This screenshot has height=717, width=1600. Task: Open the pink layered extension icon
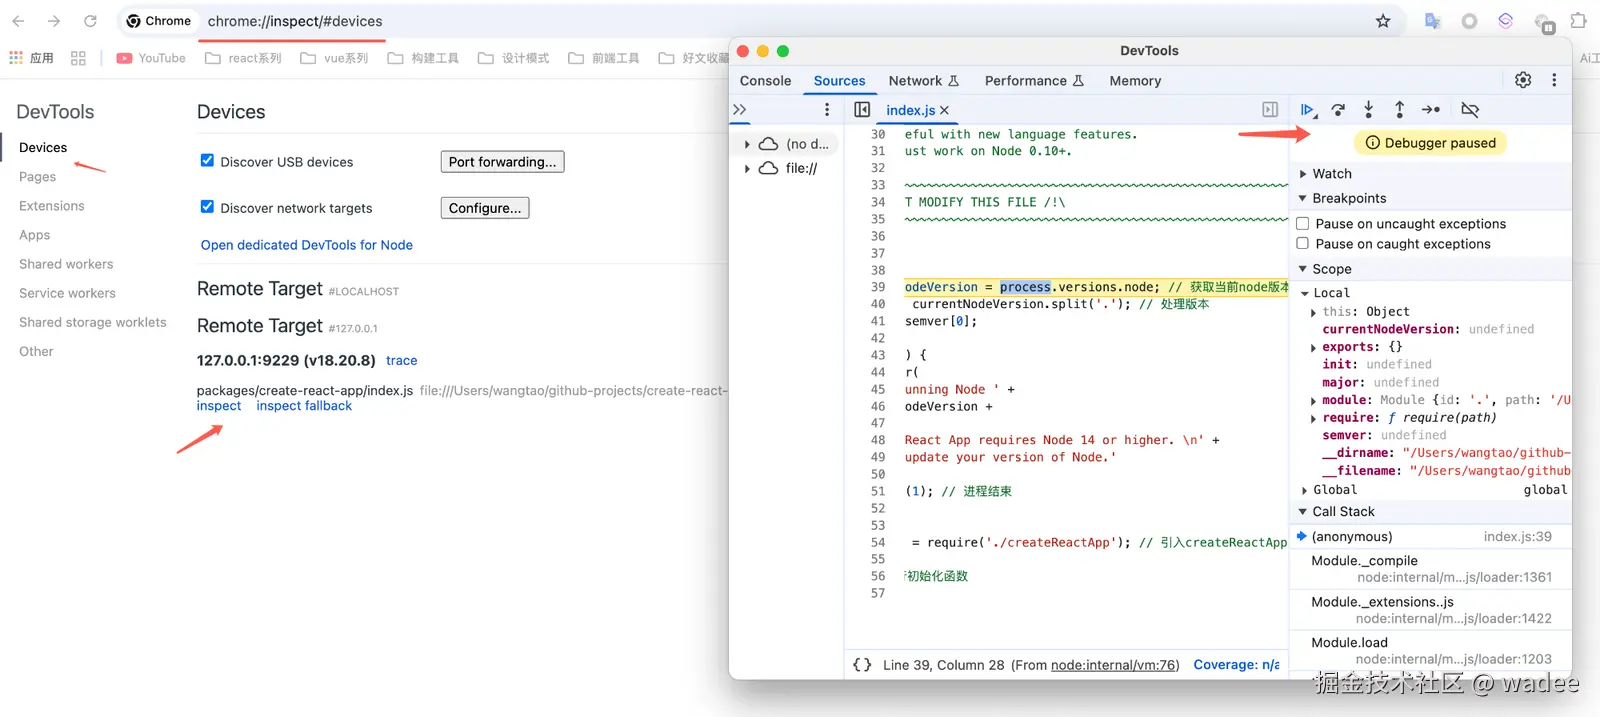(x=1506, y=21)
